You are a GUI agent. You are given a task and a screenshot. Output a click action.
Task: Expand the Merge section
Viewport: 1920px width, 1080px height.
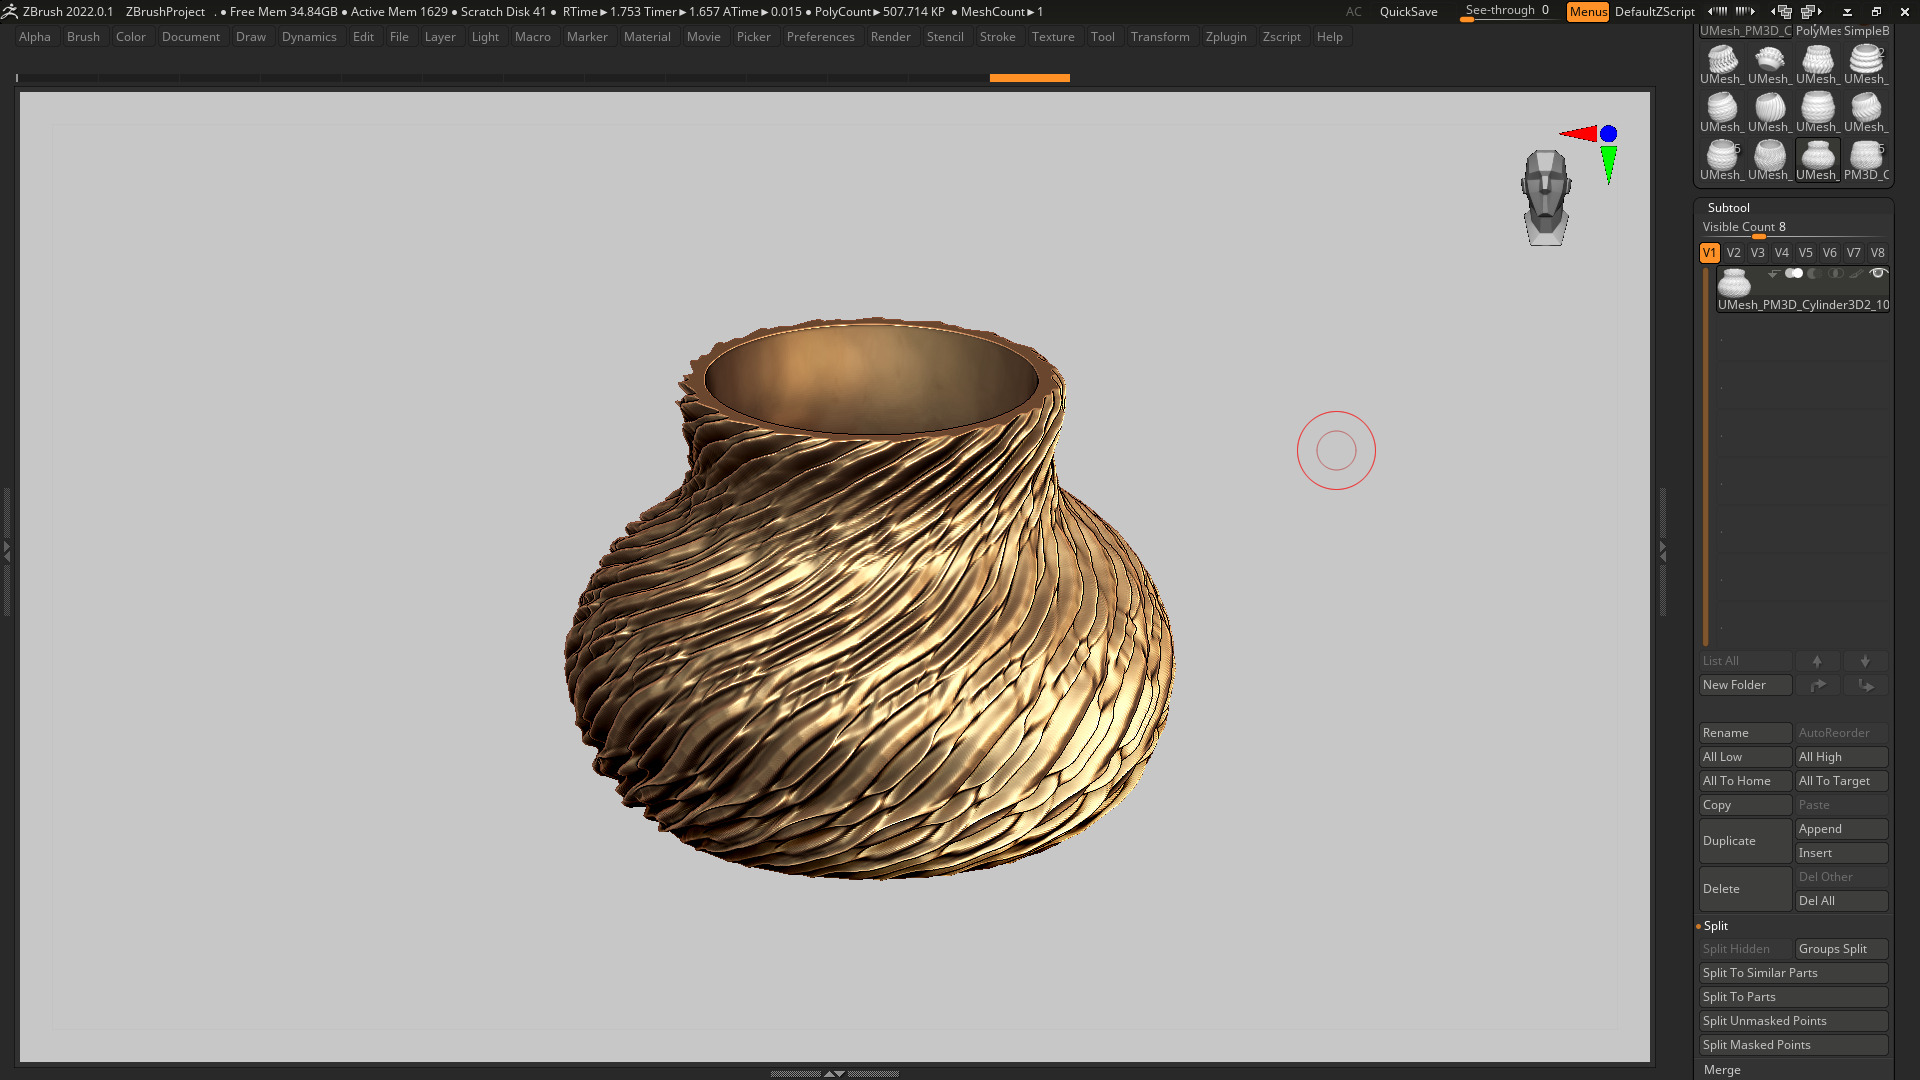point(1722,1070)
